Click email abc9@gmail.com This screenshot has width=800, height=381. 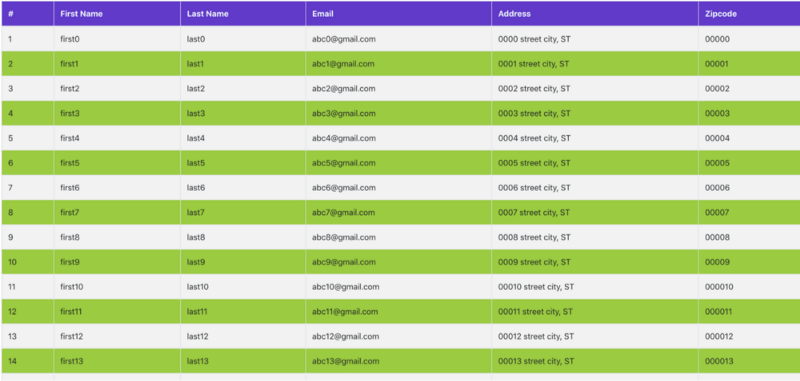pyautogui.click(x=344, y=262)
